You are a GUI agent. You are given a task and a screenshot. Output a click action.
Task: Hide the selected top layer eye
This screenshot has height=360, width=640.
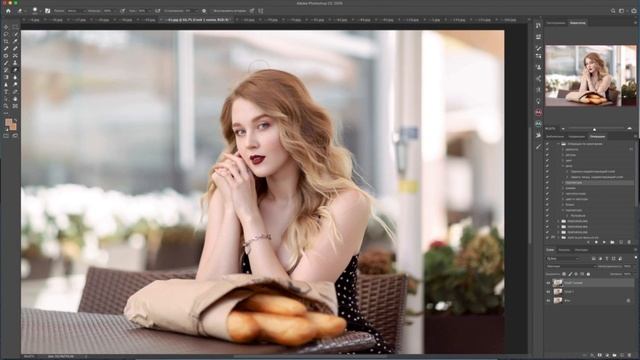(x=548, y=282)
